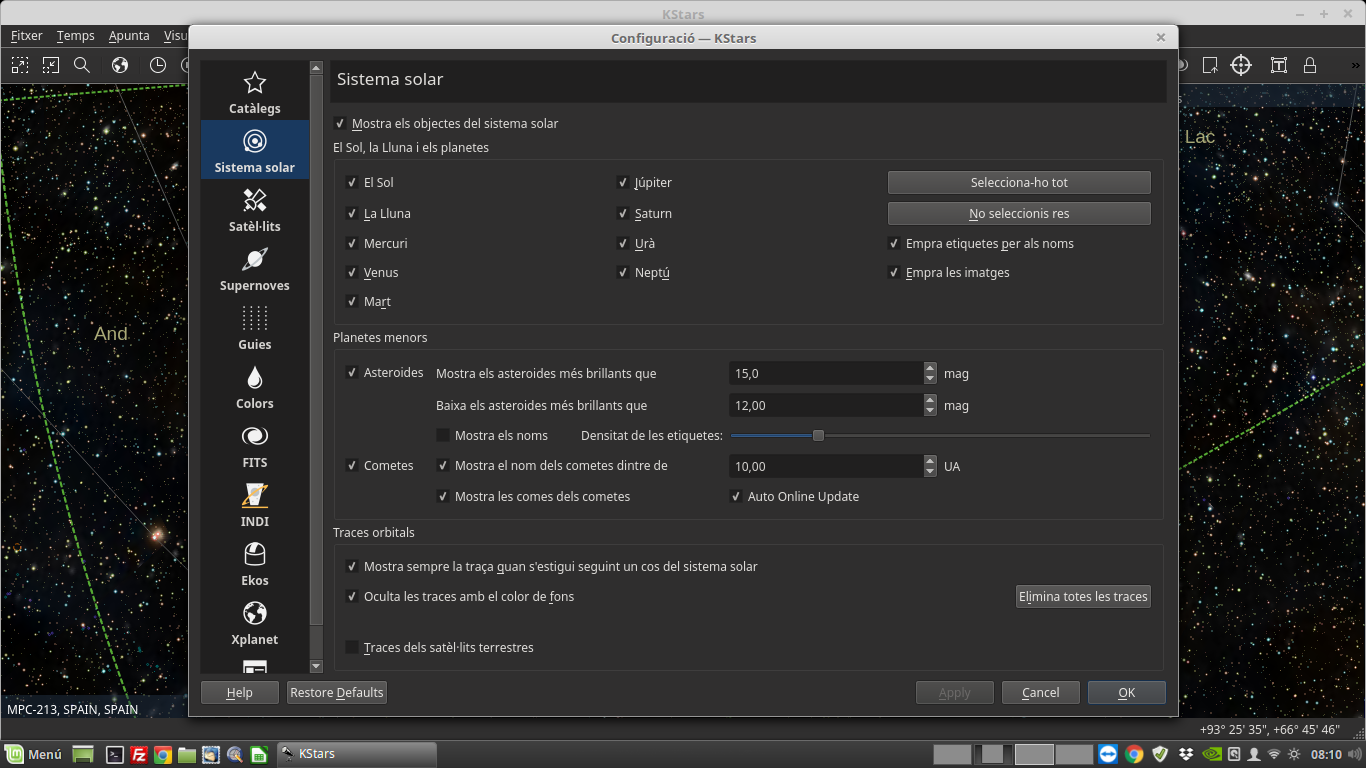Open the Catàlegs settings page
The image size is (1366, 768).
pyautogui.click(x=255, y=93)
